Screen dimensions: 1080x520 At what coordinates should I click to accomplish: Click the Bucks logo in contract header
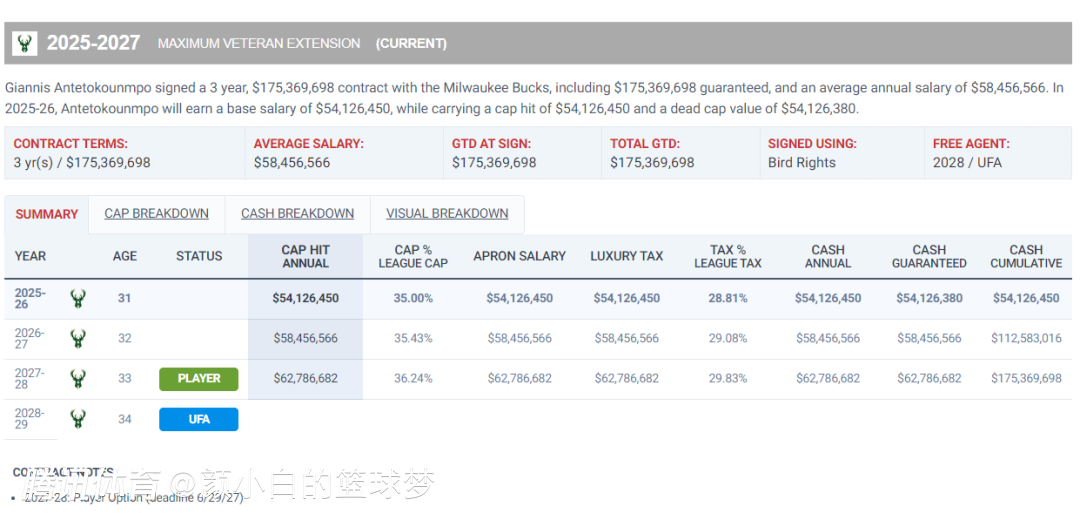[x=25, y=43]
